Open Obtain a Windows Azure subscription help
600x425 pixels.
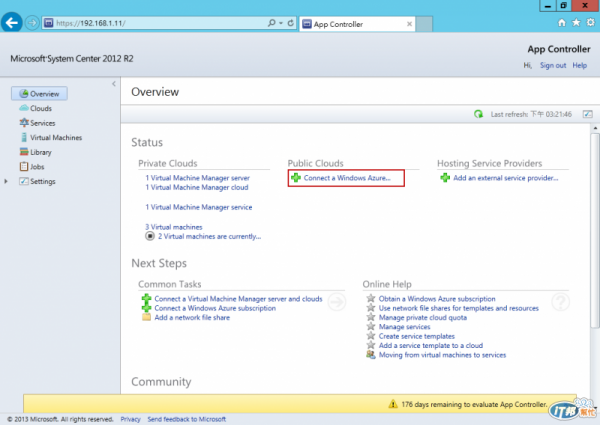(437, 299)
